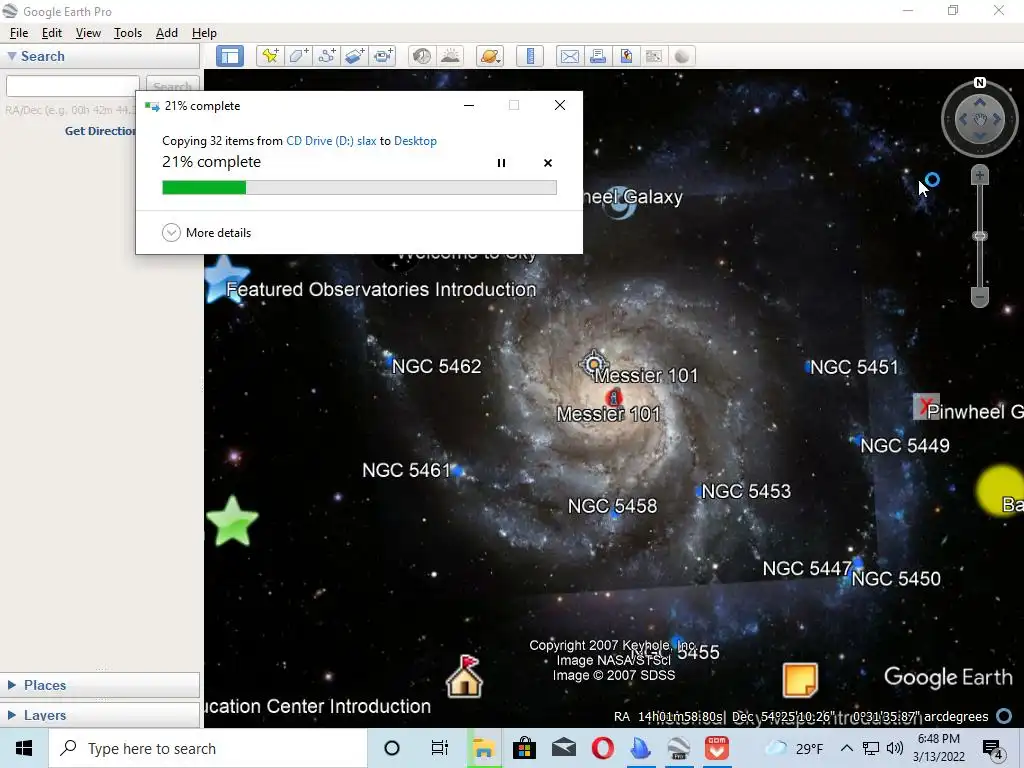
Task: Click the red Messier 101 info marker
Action: tap(613, 397)
